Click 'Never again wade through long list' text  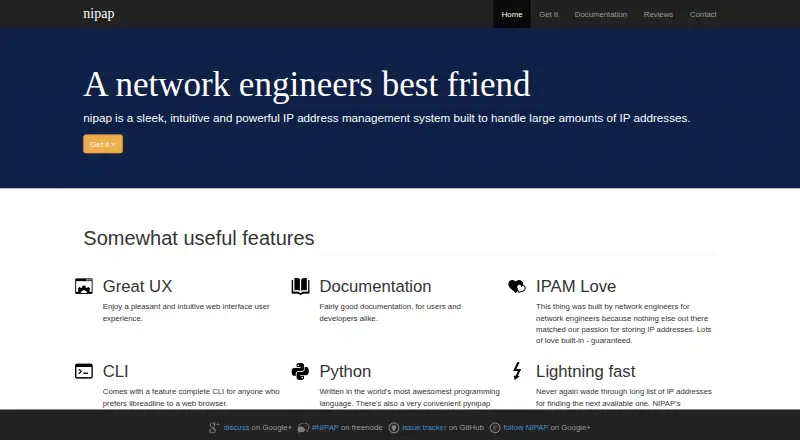pyautogui.click(x=623, y=398)
